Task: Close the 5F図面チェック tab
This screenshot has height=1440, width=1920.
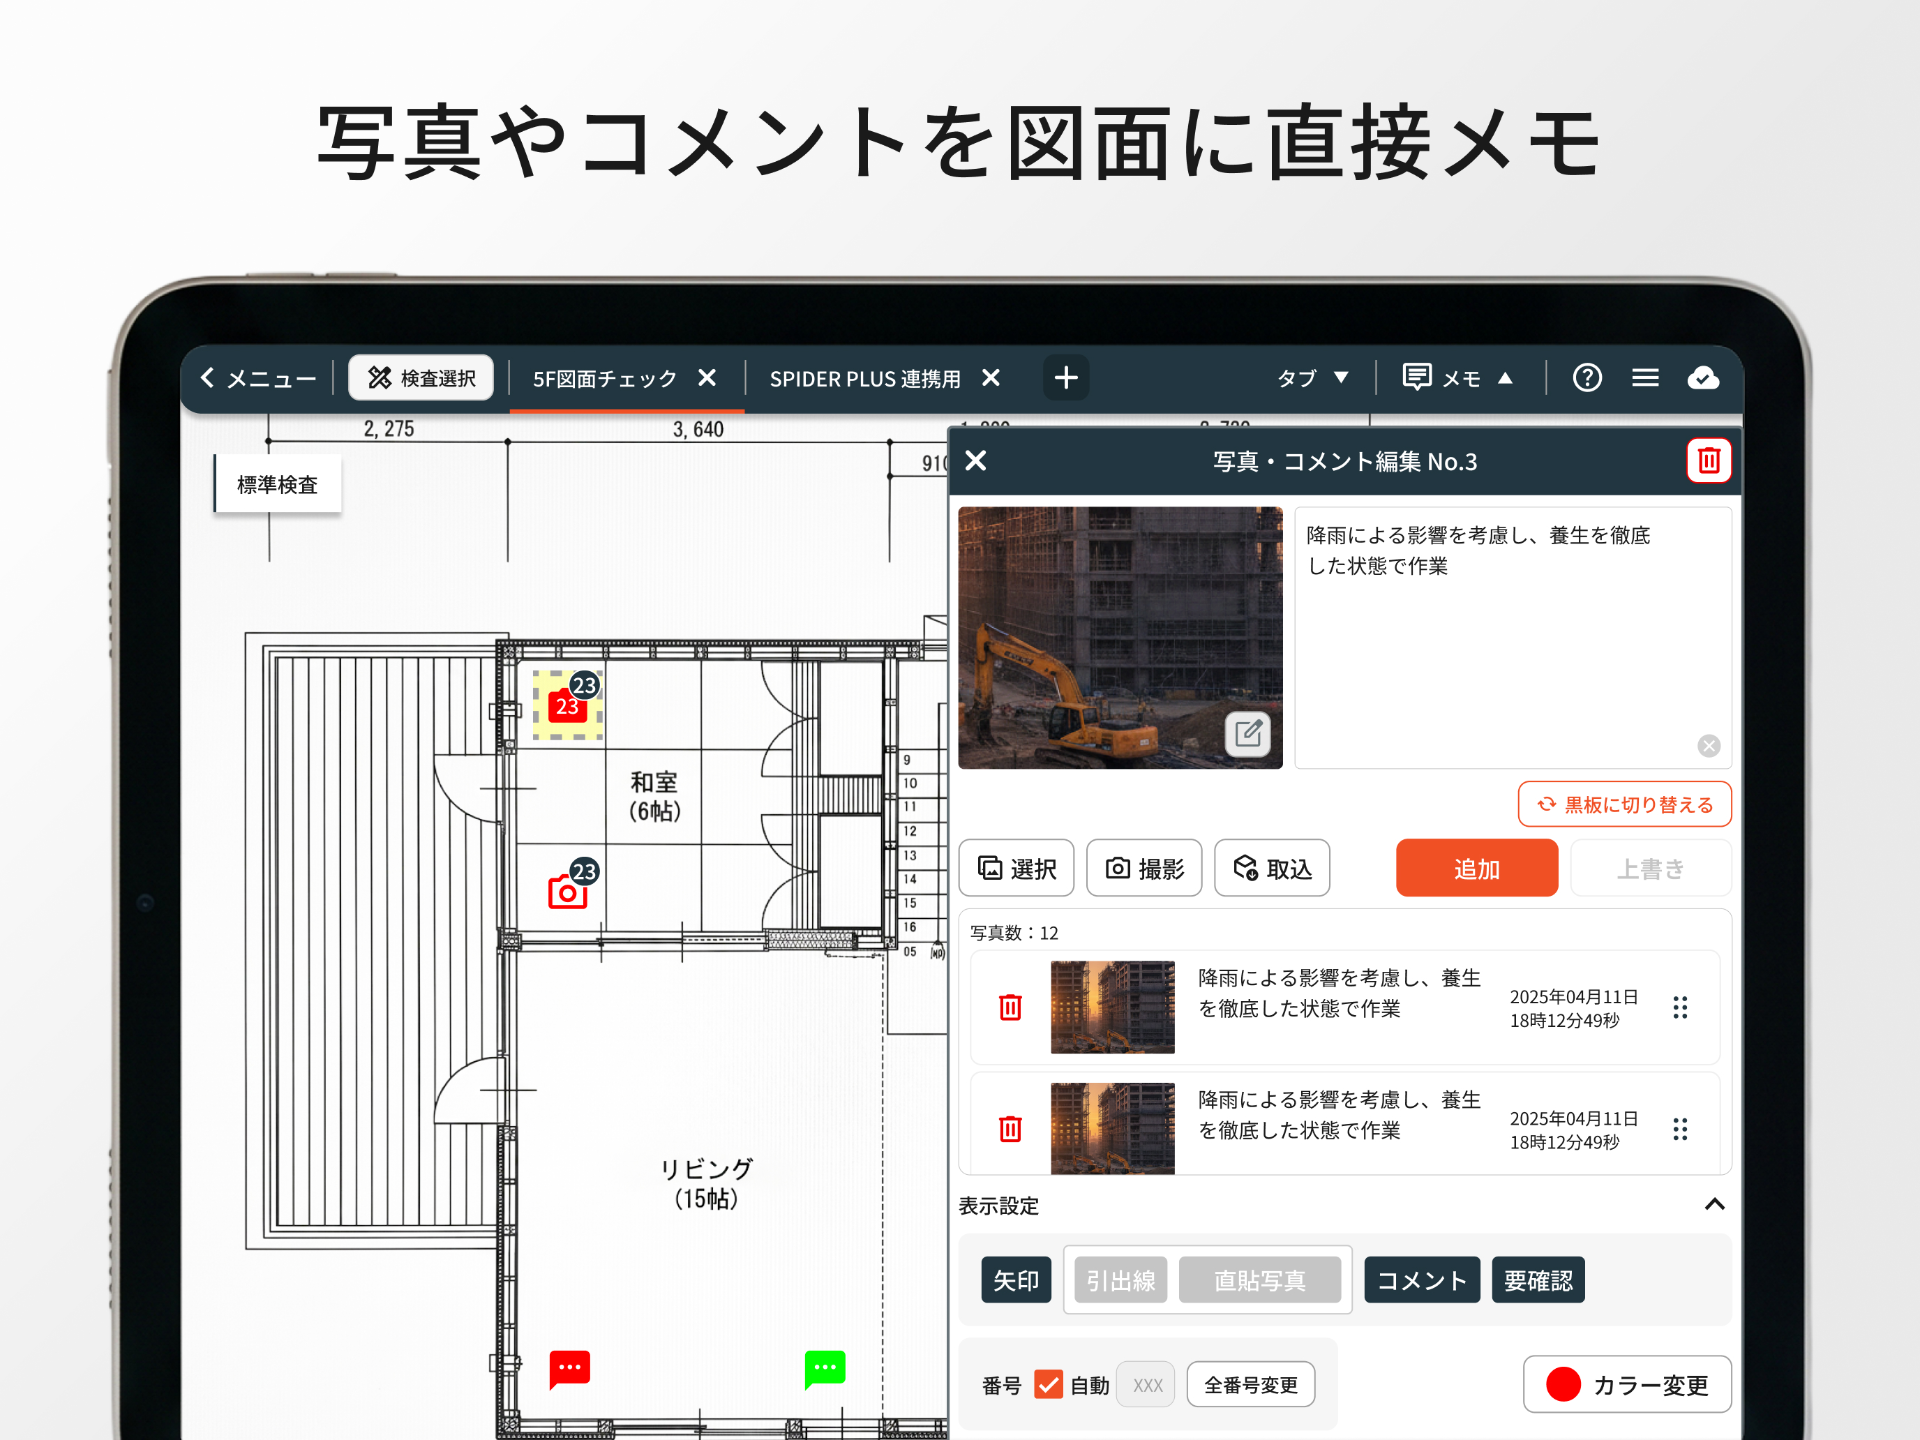Action: (x=707, y=378)
